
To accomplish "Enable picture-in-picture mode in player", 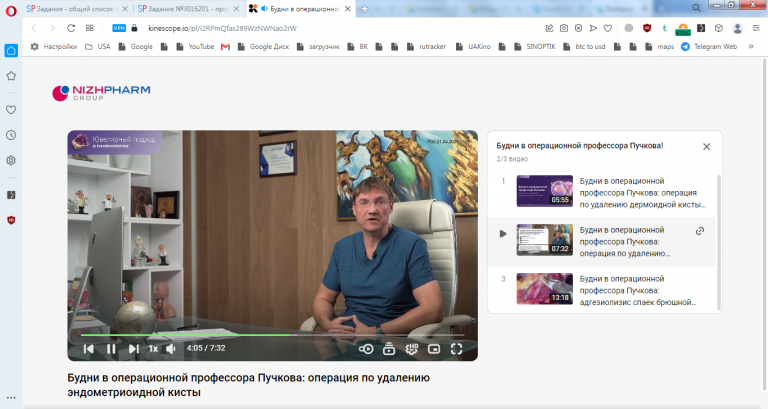I will coord(434,349).
